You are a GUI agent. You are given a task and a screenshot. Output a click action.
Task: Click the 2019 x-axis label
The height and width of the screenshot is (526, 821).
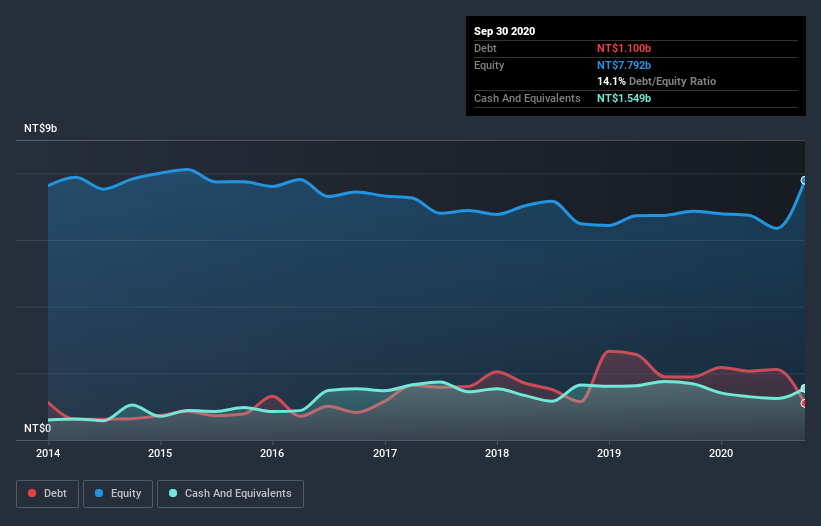pyautogui.click(x=609, y=453)
